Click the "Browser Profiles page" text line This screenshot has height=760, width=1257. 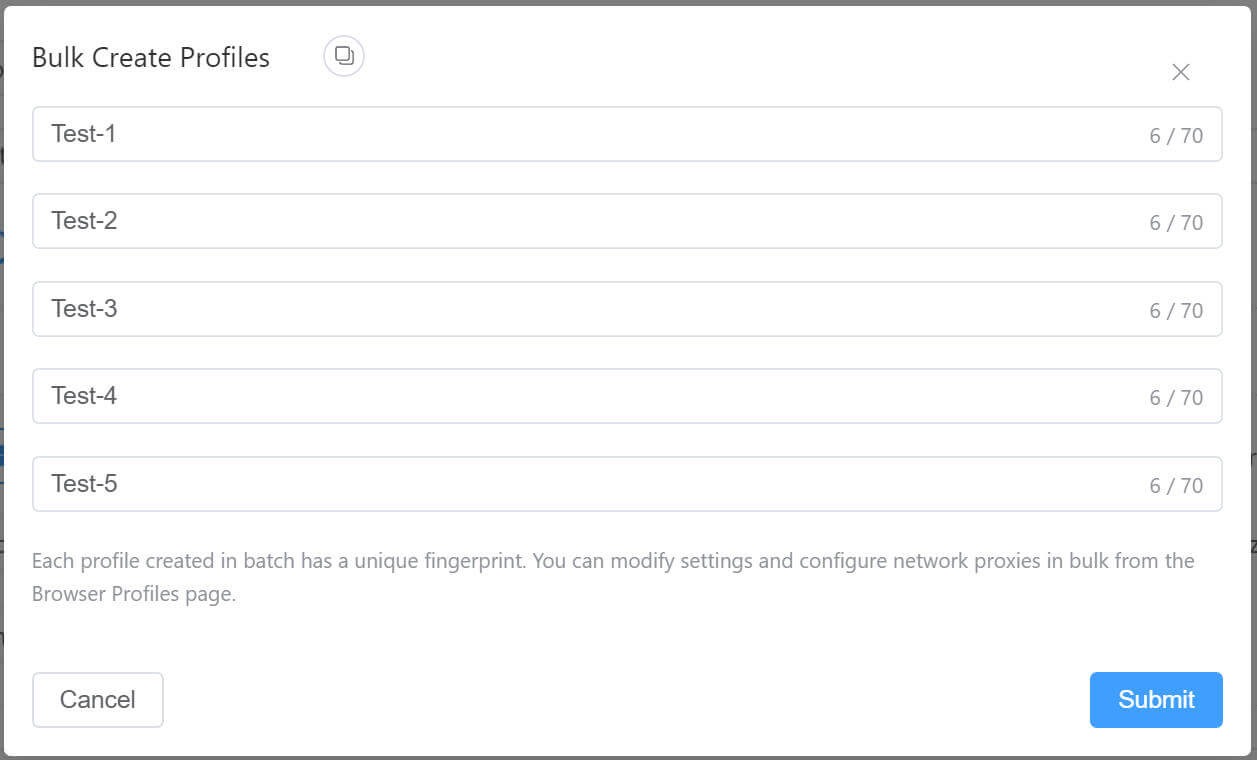[134, 594]
